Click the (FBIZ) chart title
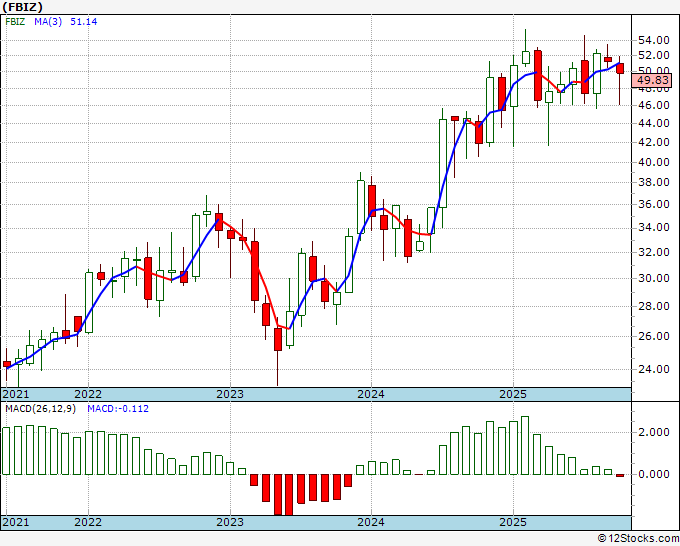680x546 pixels. pyautogui.click(x=23, y=7)
